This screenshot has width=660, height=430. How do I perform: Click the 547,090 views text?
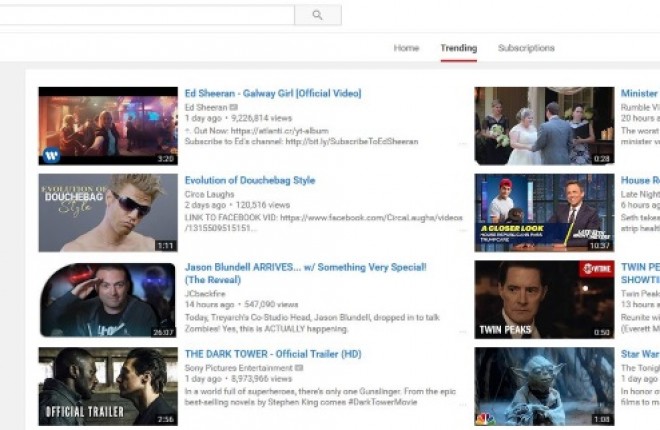pos(271,305)
